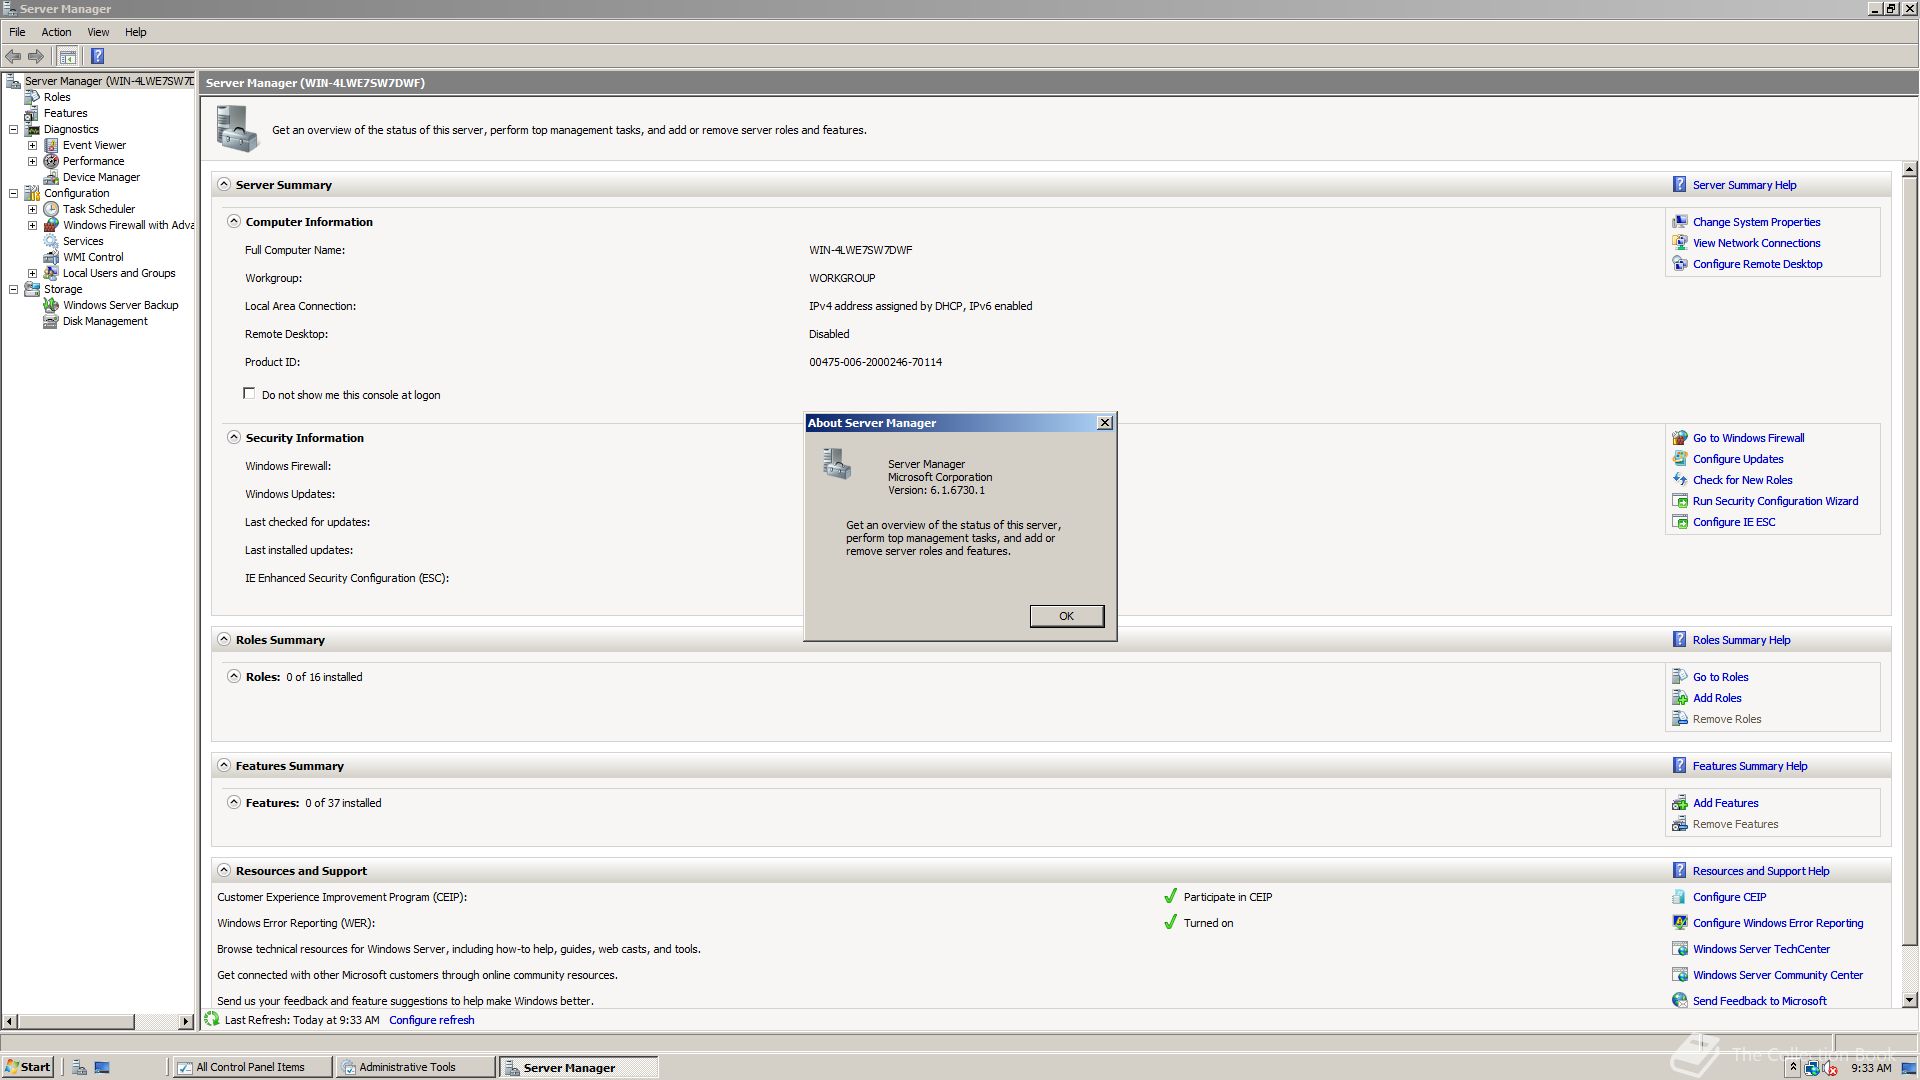Click Go to Windows Firewall icon
1920x1080 pixels.
pos(1680,437)
